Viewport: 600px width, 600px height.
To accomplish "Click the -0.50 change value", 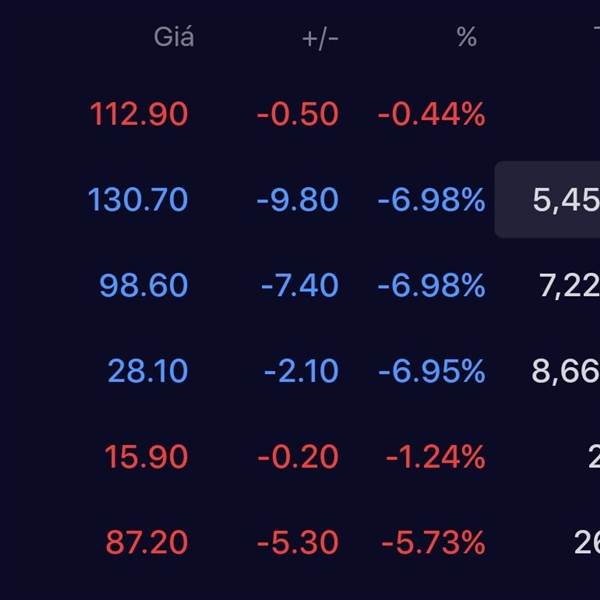I will coord(297,114).
